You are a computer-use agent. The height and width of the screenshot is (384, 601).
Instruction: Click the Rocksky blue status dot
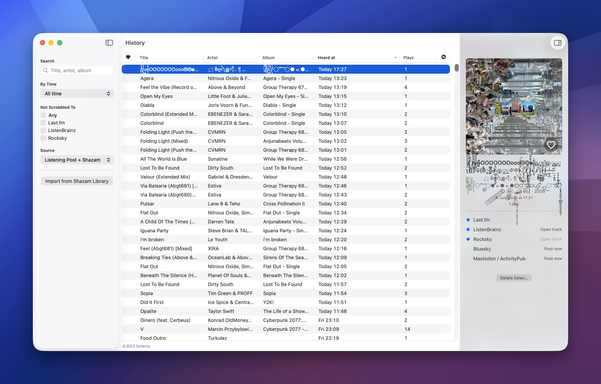click(x=468, y=239)
